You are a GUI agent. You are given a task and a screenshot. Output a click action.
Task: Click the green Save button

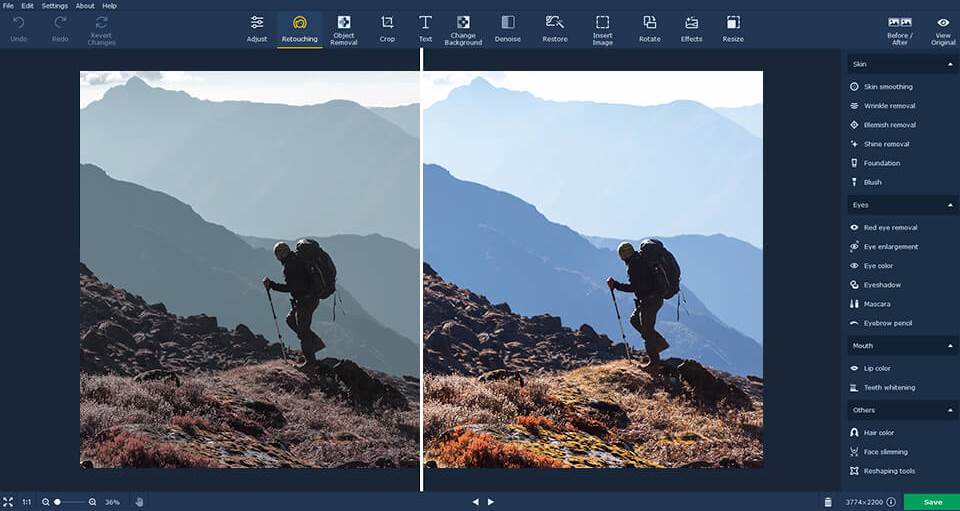(932, 502)
